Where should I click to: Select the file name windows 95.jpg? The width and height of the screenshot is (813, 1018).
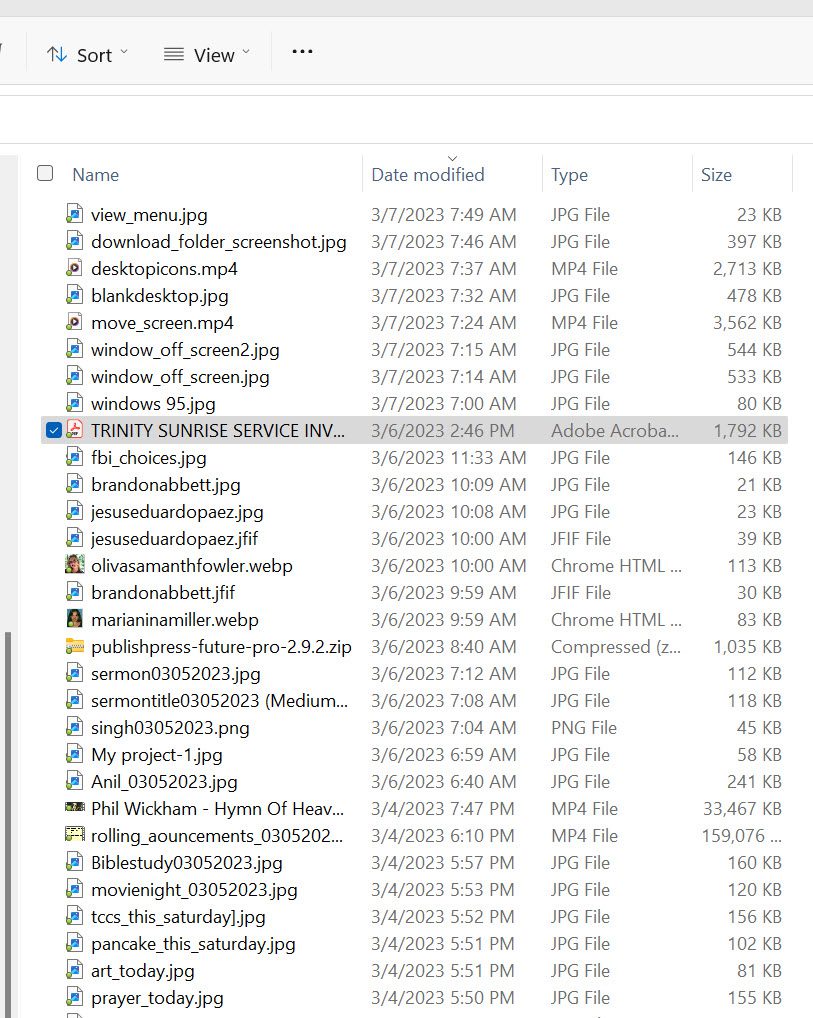pyautogui.click(x=153, y=403)
